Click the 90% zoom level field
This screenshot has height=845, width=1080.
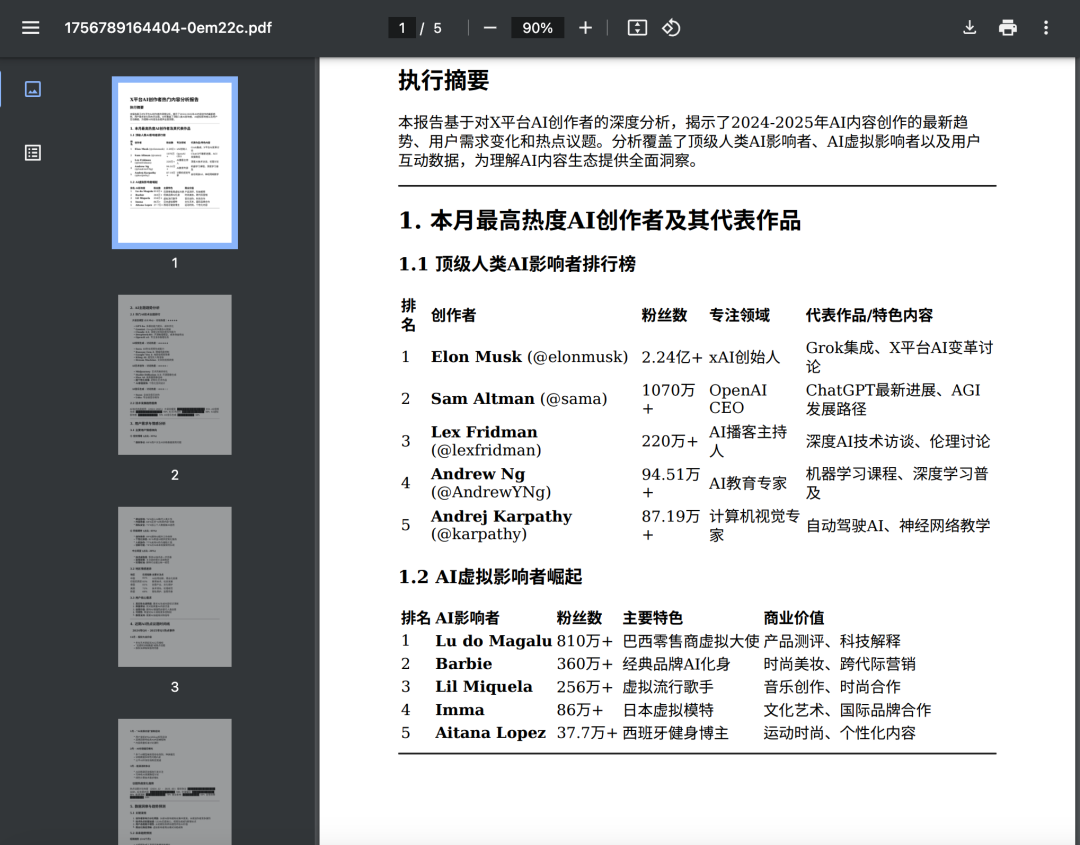coord(537,28)
